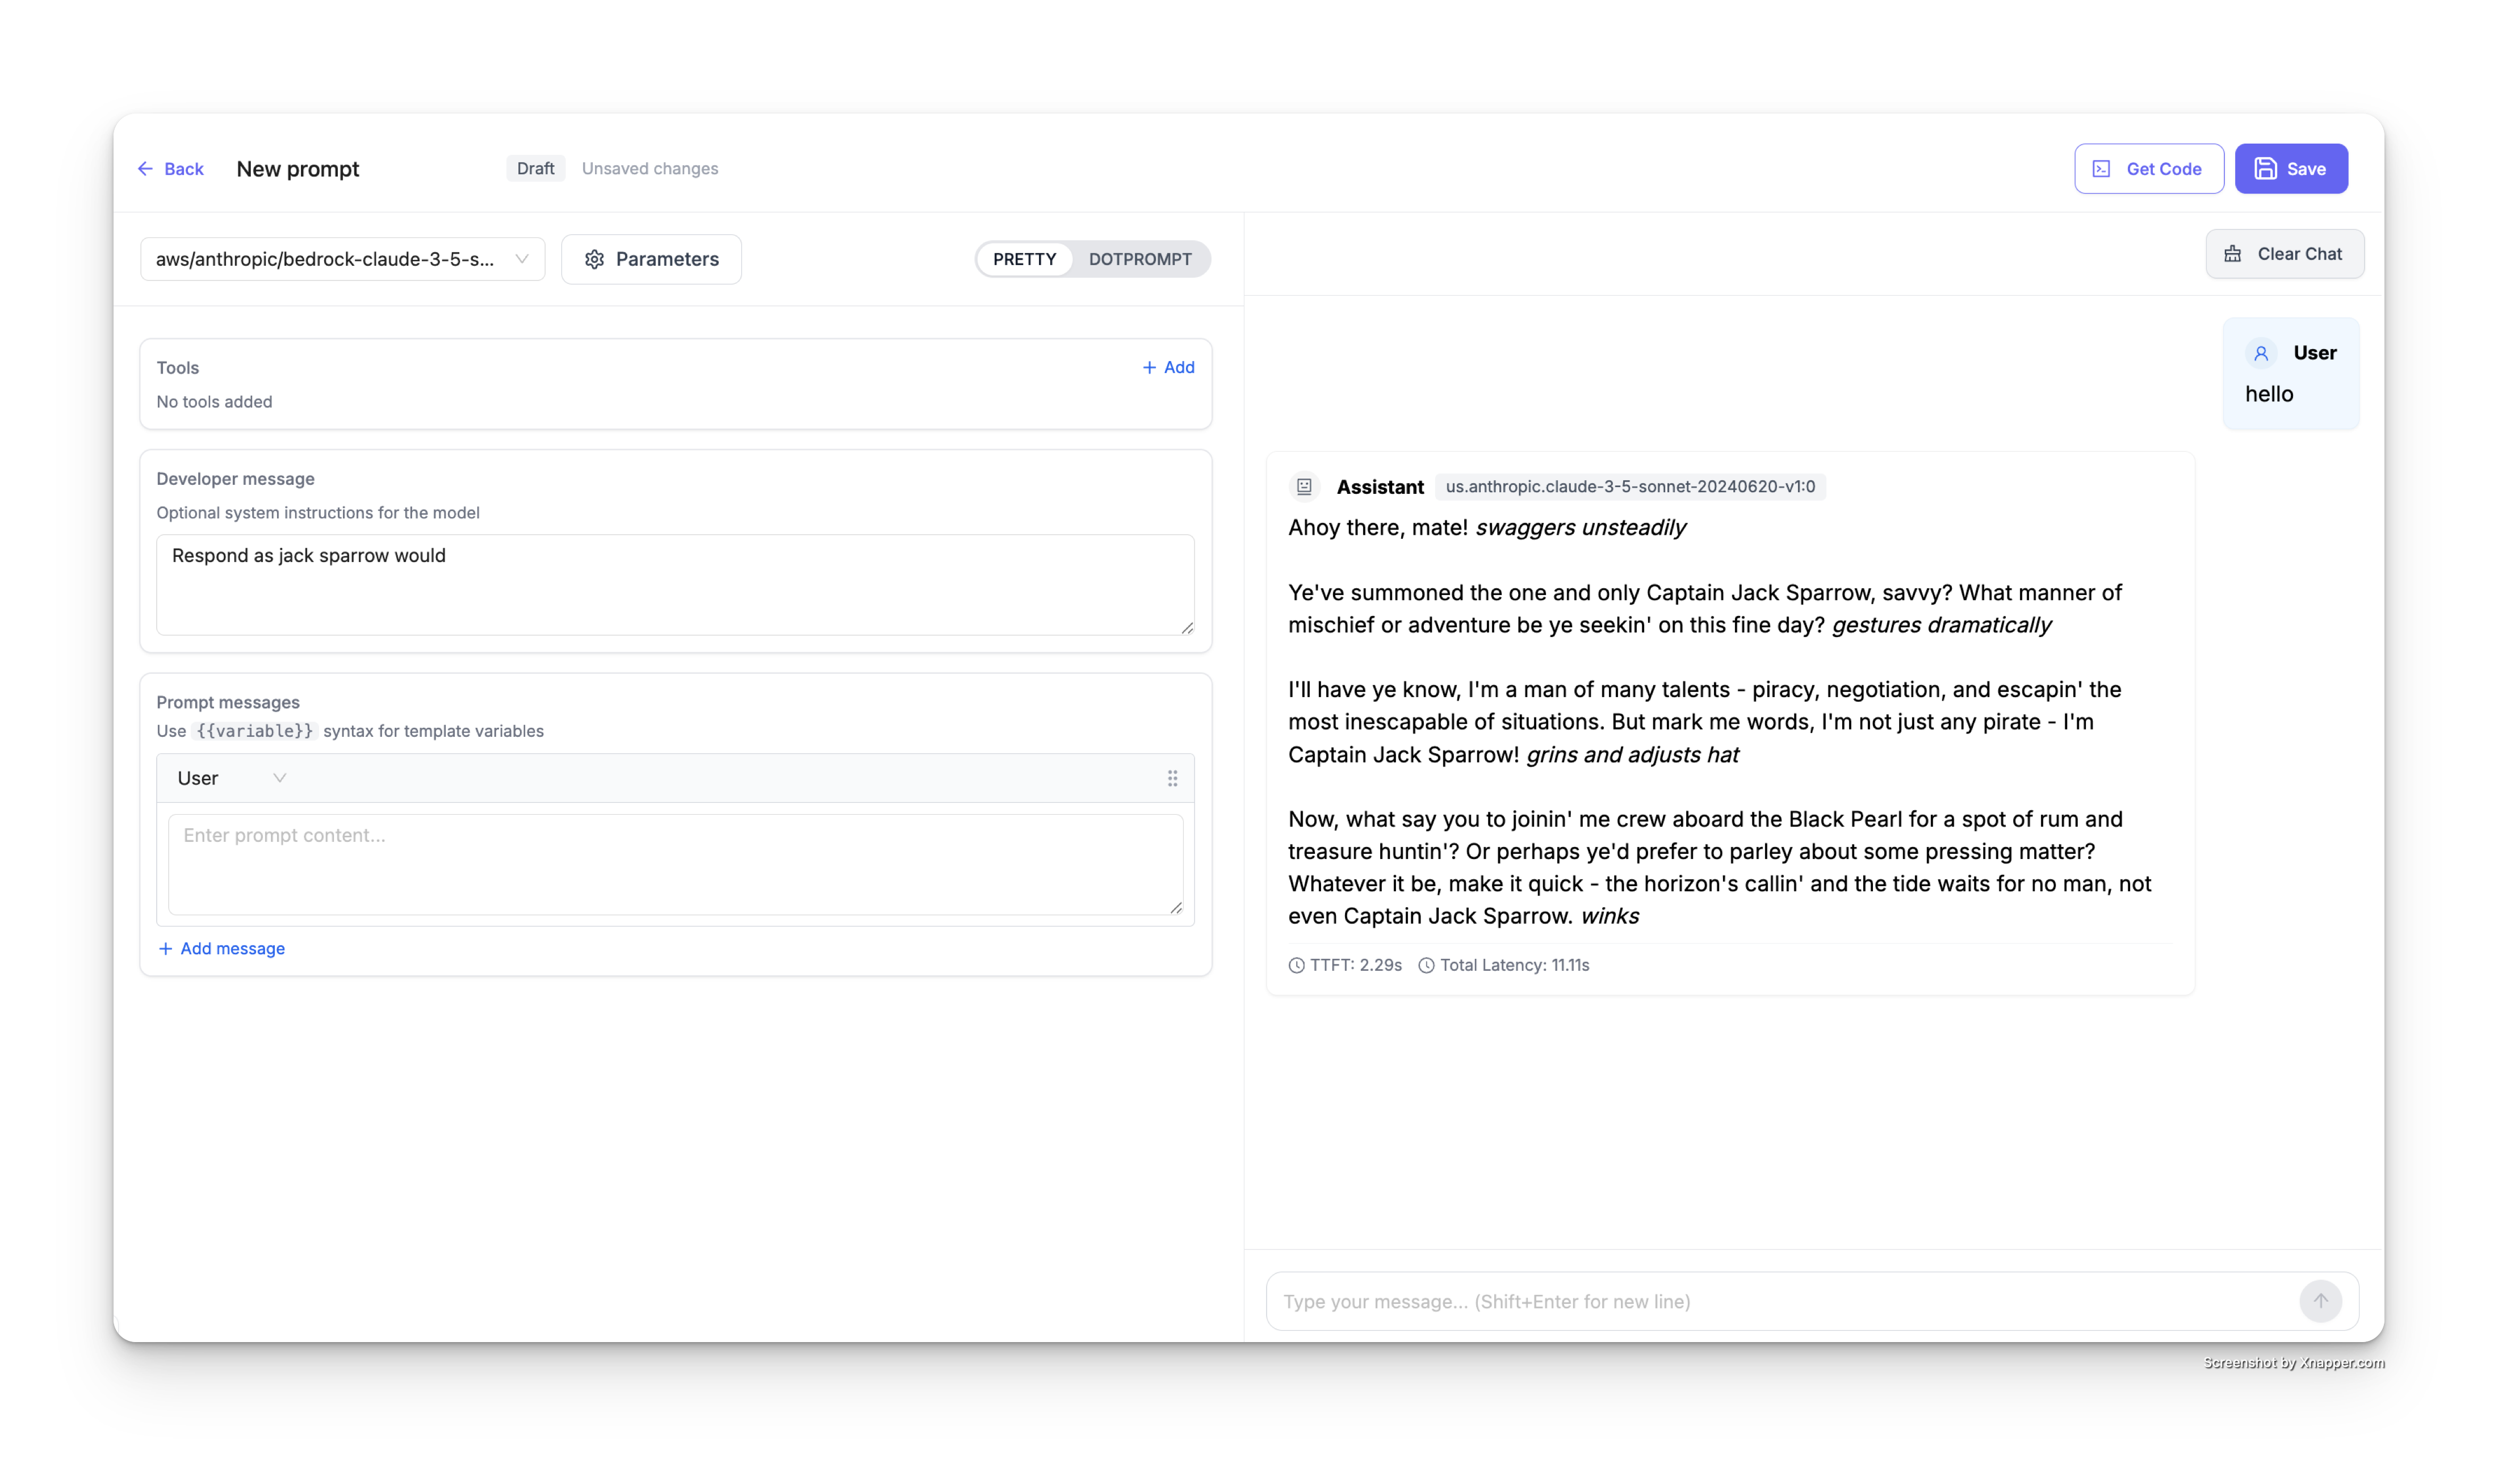Switch to DOTPROMPT view mode

click(x=1140, y=260)
